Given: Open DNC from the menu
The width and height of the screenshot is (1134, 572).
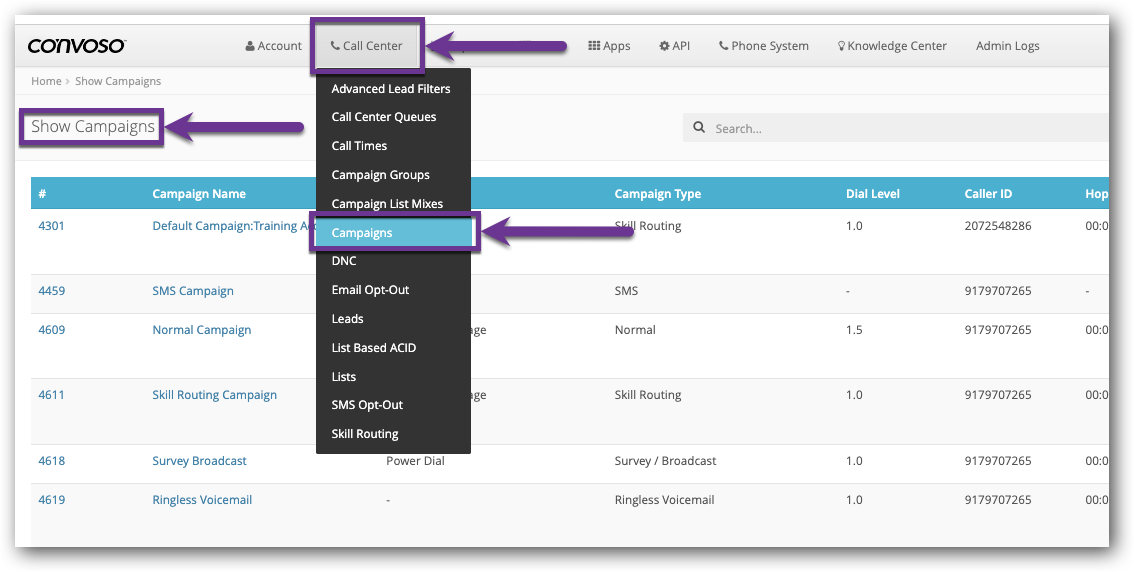Looking at the screenshot, I should point(344,261).
